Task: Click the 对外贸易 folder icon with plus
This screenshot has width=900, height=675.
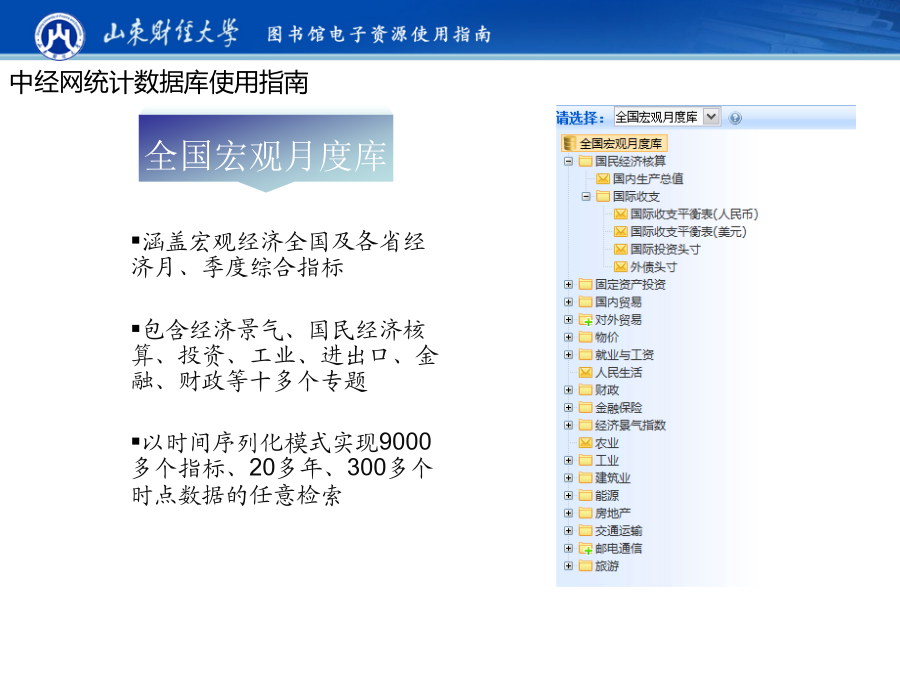Action: pyautogui.click(x=585, y=320)
